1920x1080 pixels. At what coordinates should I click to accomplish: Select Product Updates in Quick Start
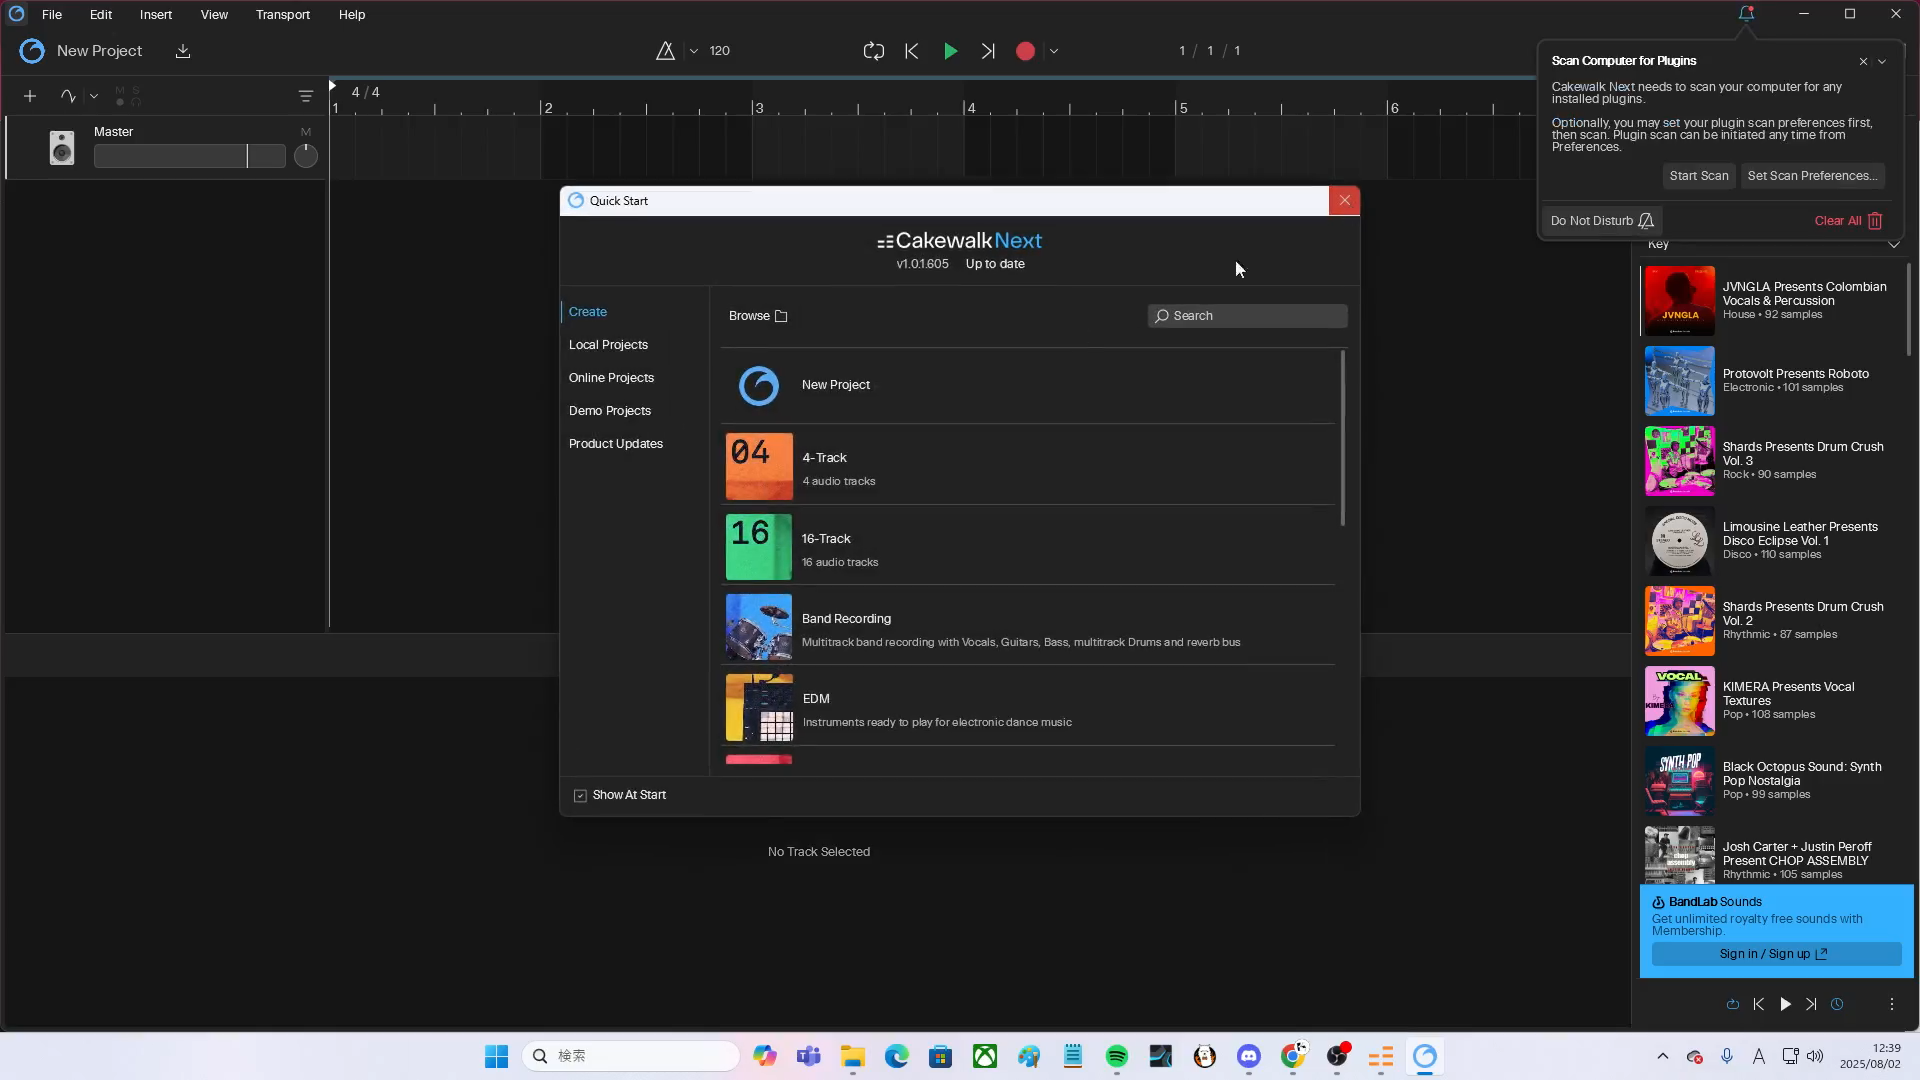[x=616, y=444]
